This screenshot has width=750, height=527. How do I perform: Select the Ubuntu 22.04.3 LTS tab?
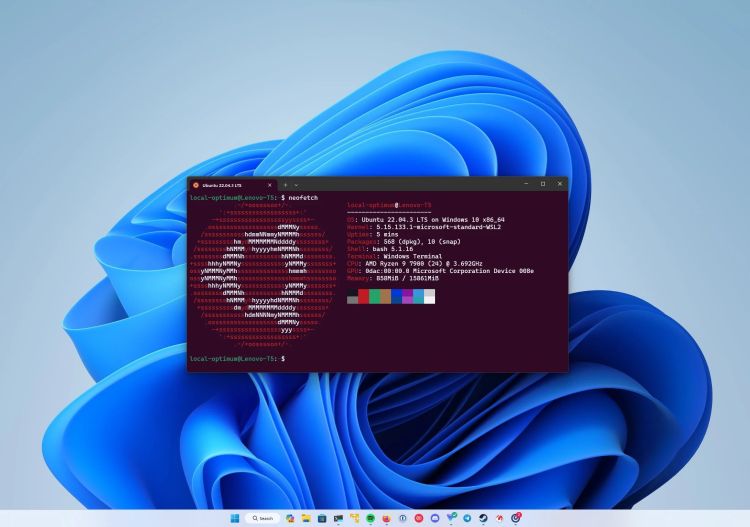[x=225, y=185]
